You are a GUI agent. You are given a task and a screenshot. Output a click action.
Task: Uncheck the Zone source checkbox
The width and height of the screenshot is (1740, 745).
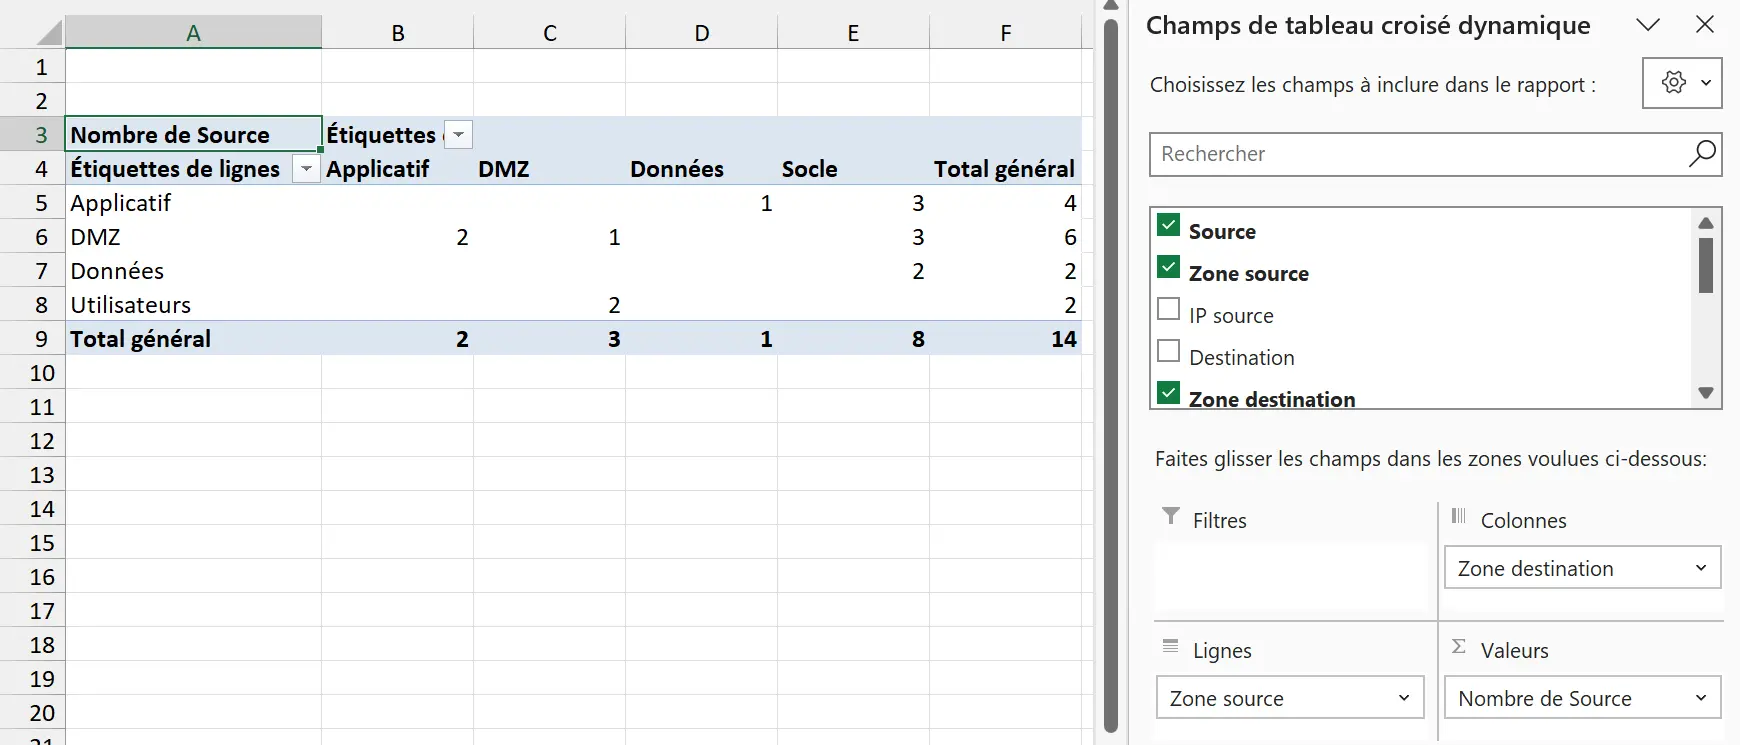point(1168,267)
